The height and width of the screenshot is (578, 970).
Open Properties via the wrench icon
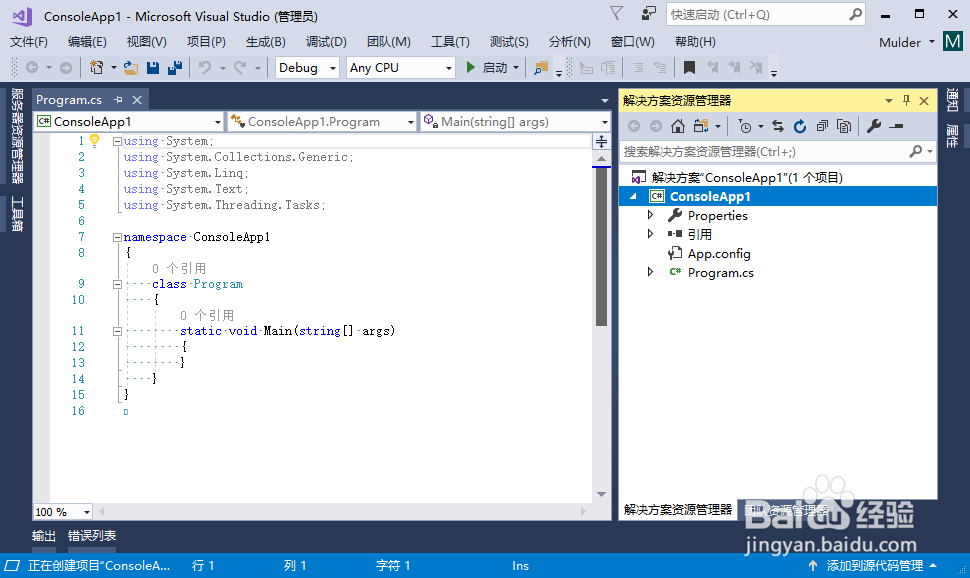873,126
